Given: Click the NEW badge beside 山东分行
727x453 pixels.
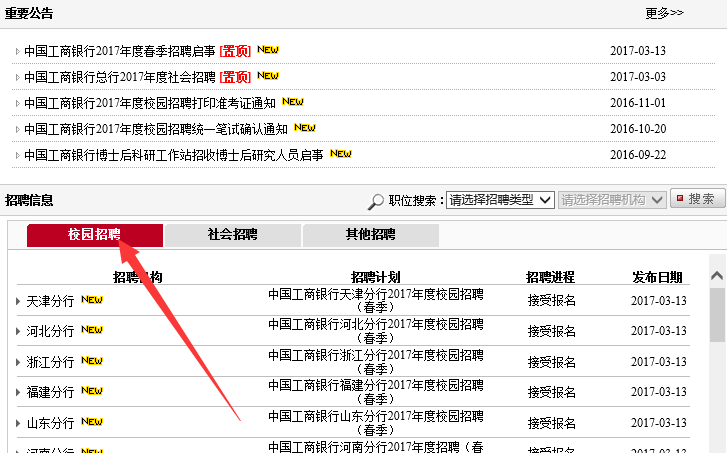Looking at the screenshot, I should (x=91, y=421).
